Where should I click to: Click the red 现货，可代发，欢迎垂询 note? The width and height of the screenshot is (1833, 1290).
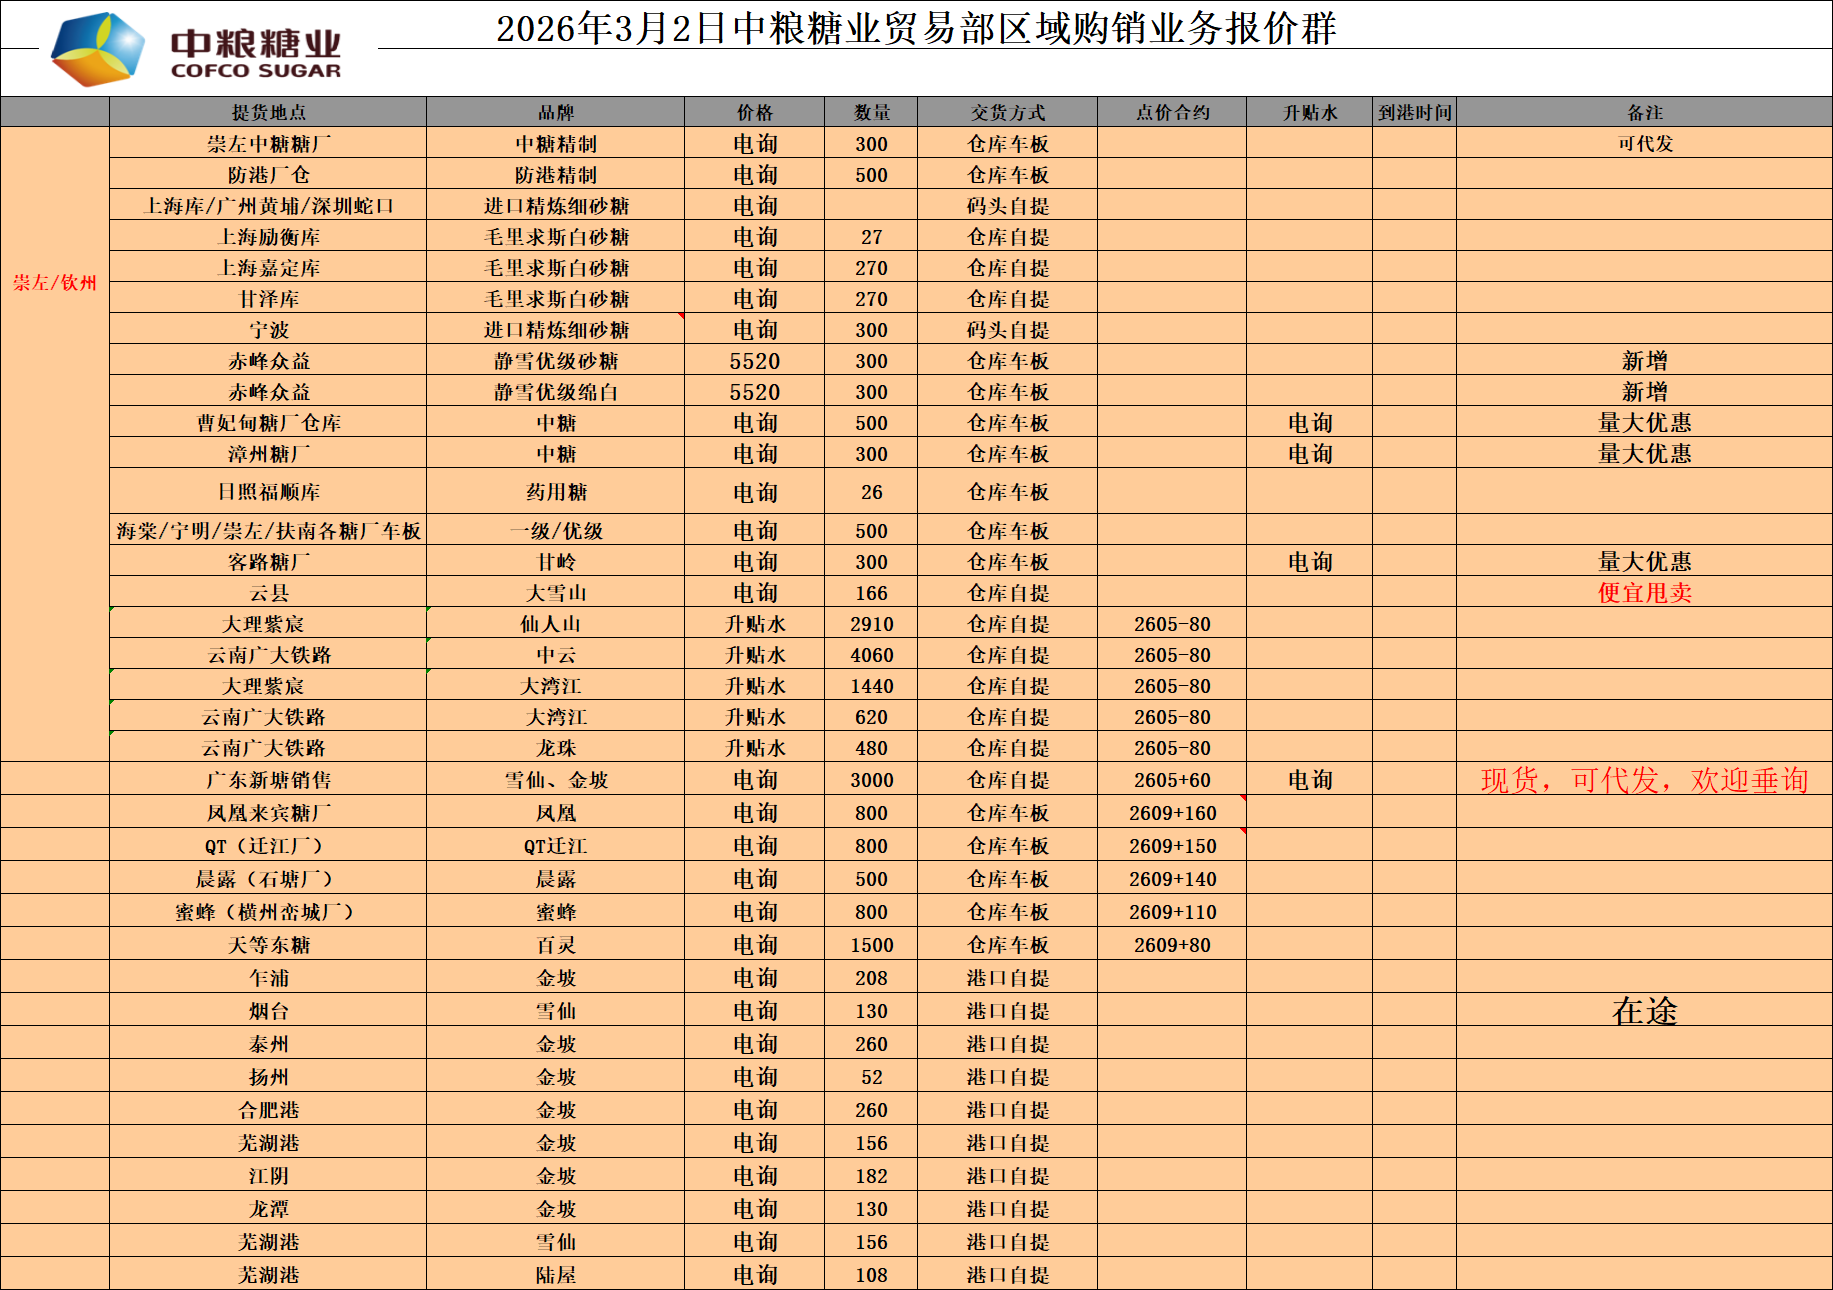tap(1644, 780)
